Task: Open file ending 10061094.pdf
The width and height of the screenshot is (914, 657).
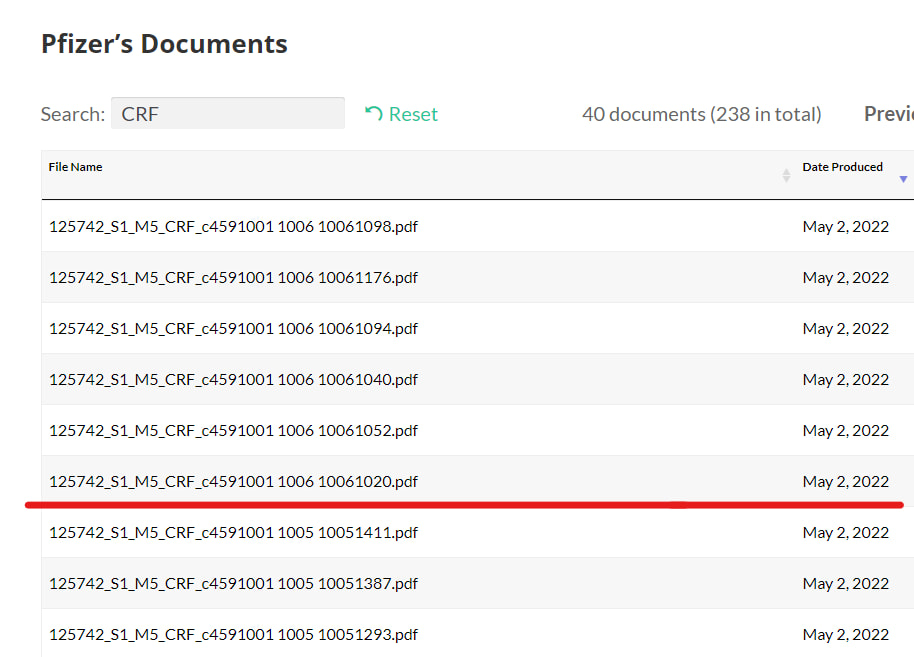Action: click(233, 328)
